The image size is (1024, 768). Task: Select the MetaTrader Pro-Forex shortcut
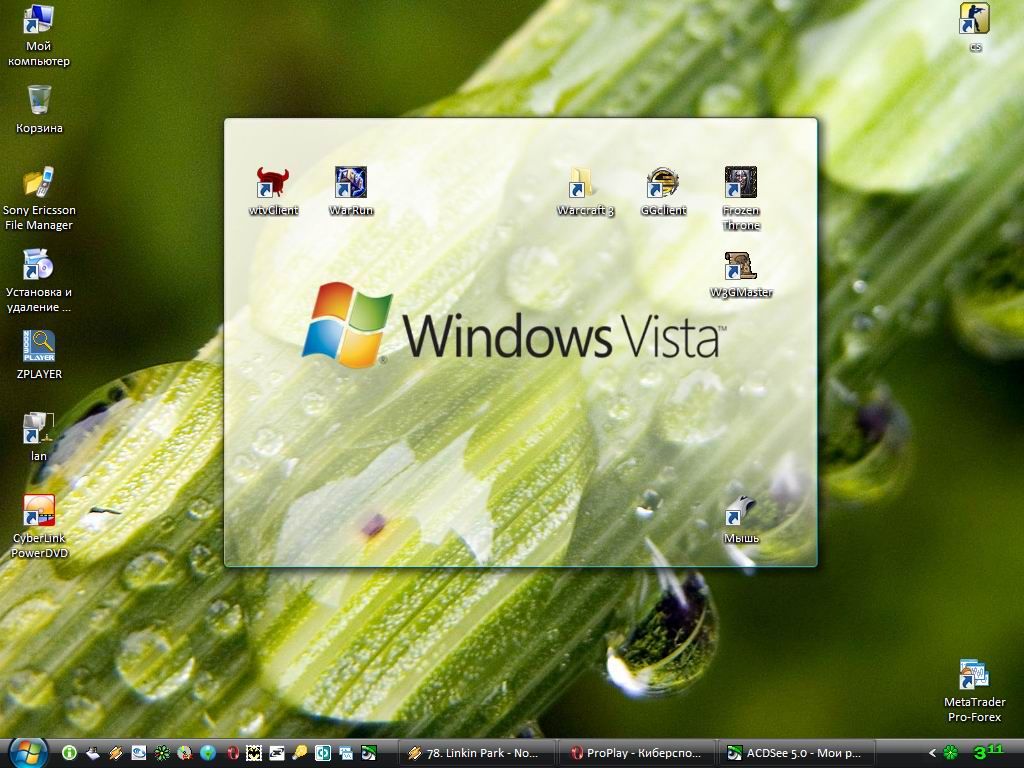tap(974, 691)
